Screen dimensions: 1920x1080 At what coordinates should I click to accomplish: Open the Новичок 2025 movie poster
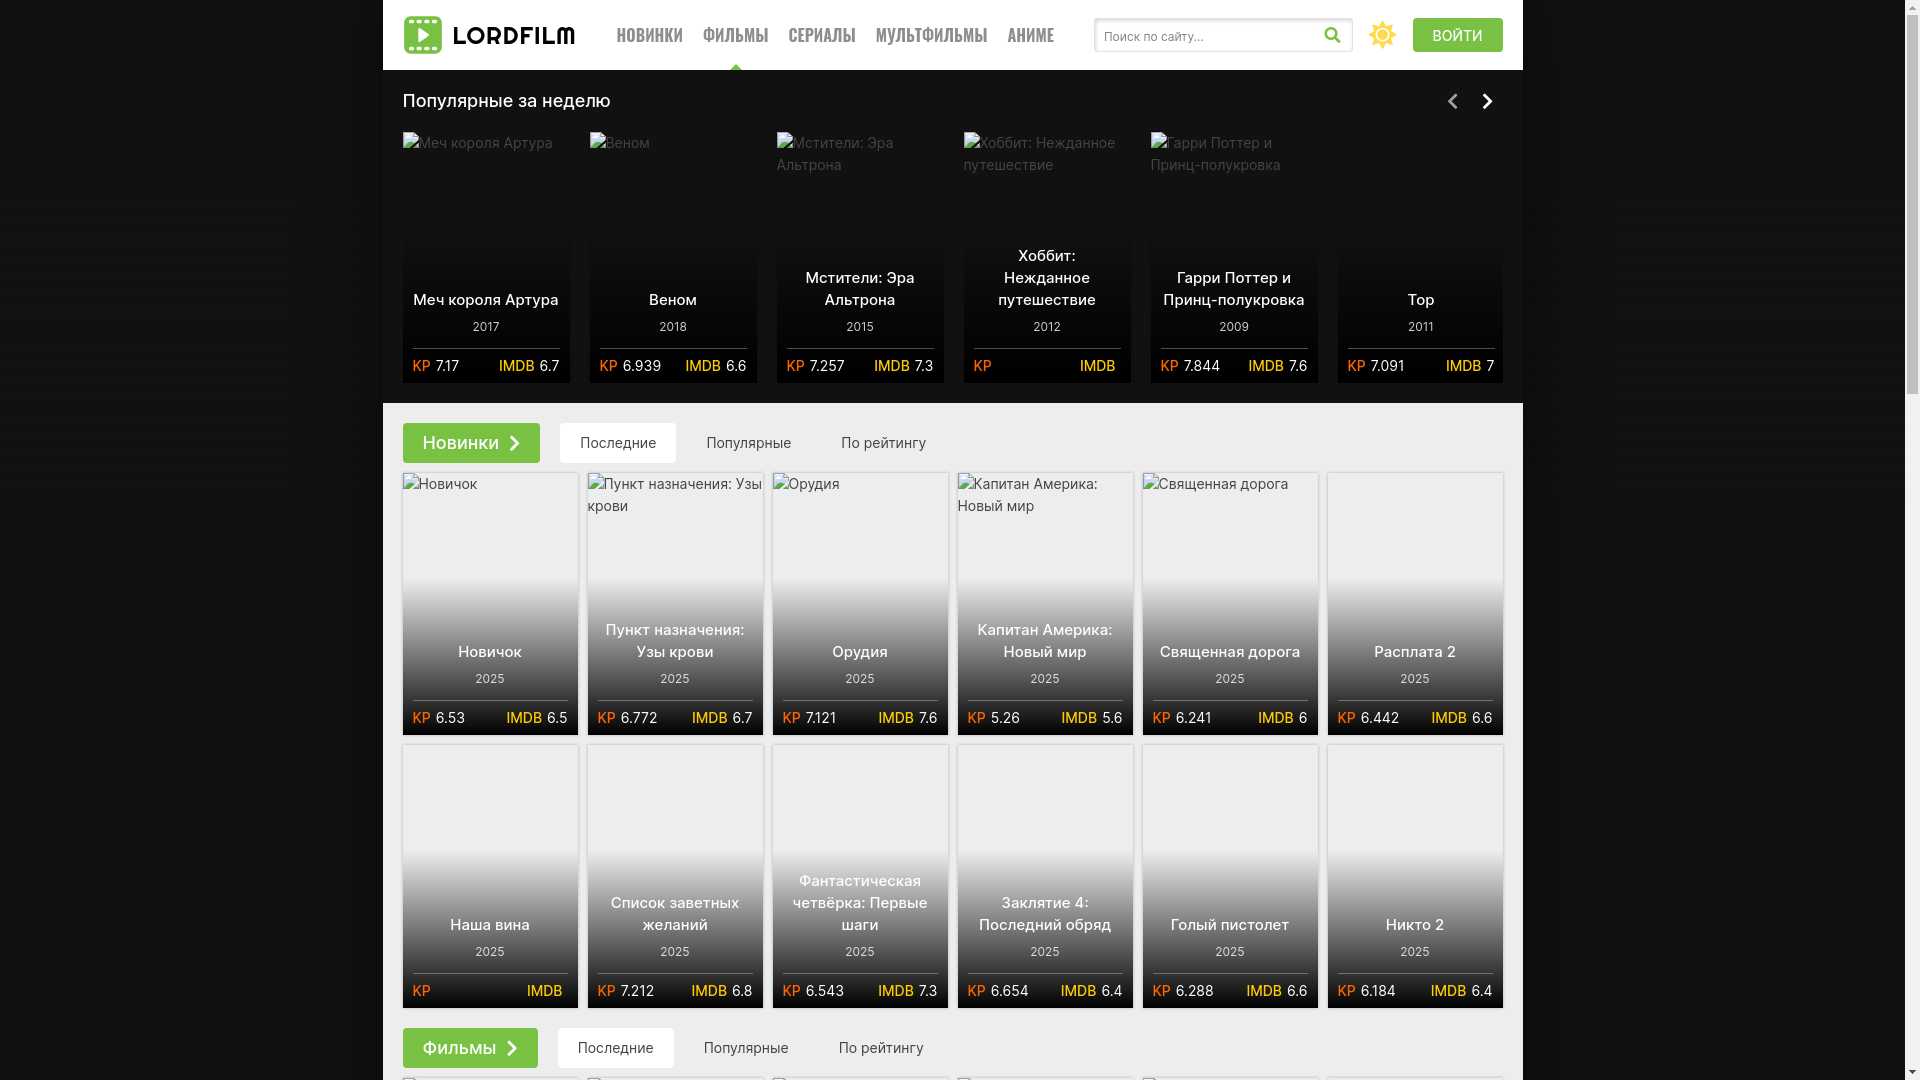click(x=490, y=560)
